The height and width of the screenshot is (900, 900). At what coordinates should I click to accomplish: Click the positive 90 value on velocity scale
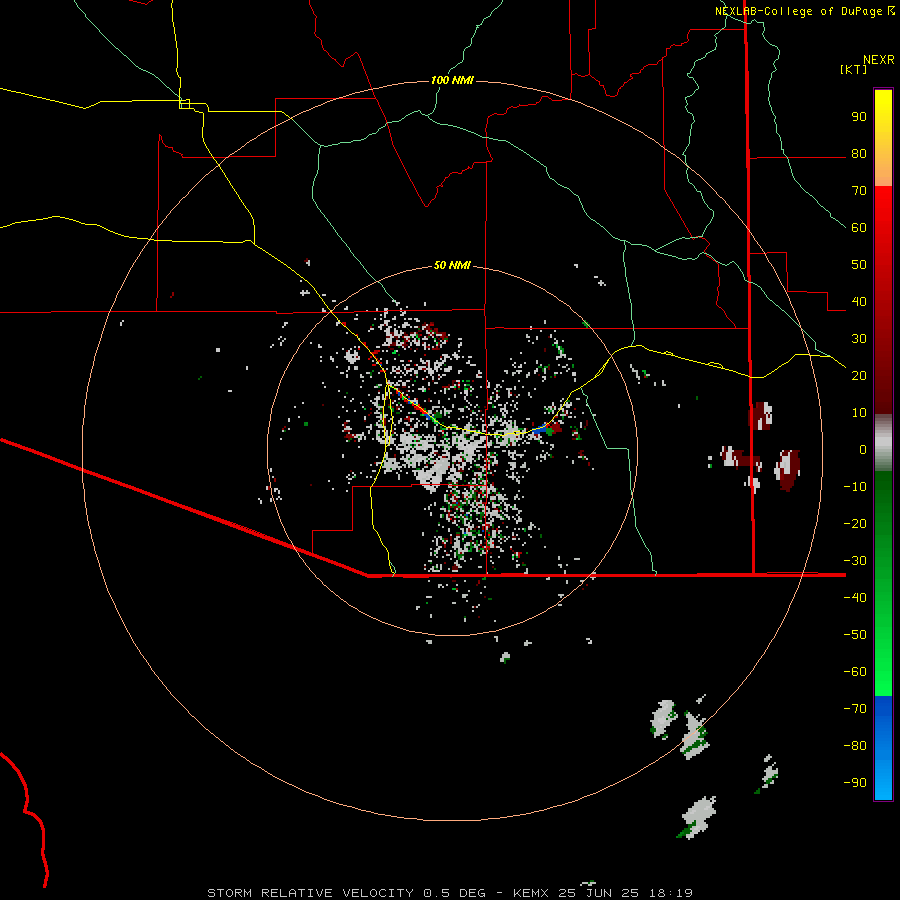tap(859, 117)
